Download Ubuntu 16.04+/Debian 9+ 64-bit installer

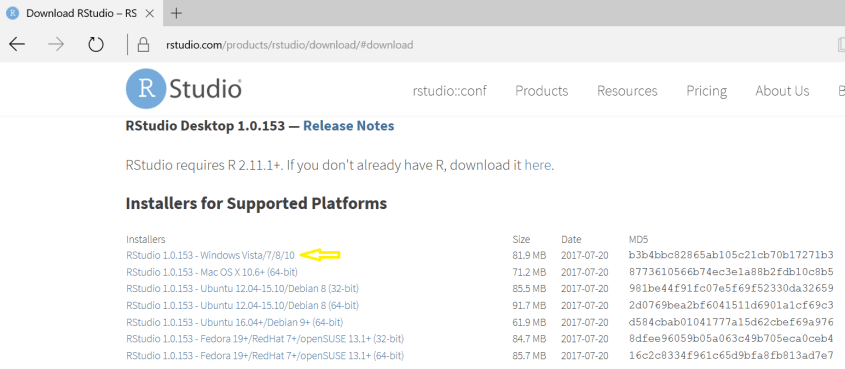[x=235, y=322]
